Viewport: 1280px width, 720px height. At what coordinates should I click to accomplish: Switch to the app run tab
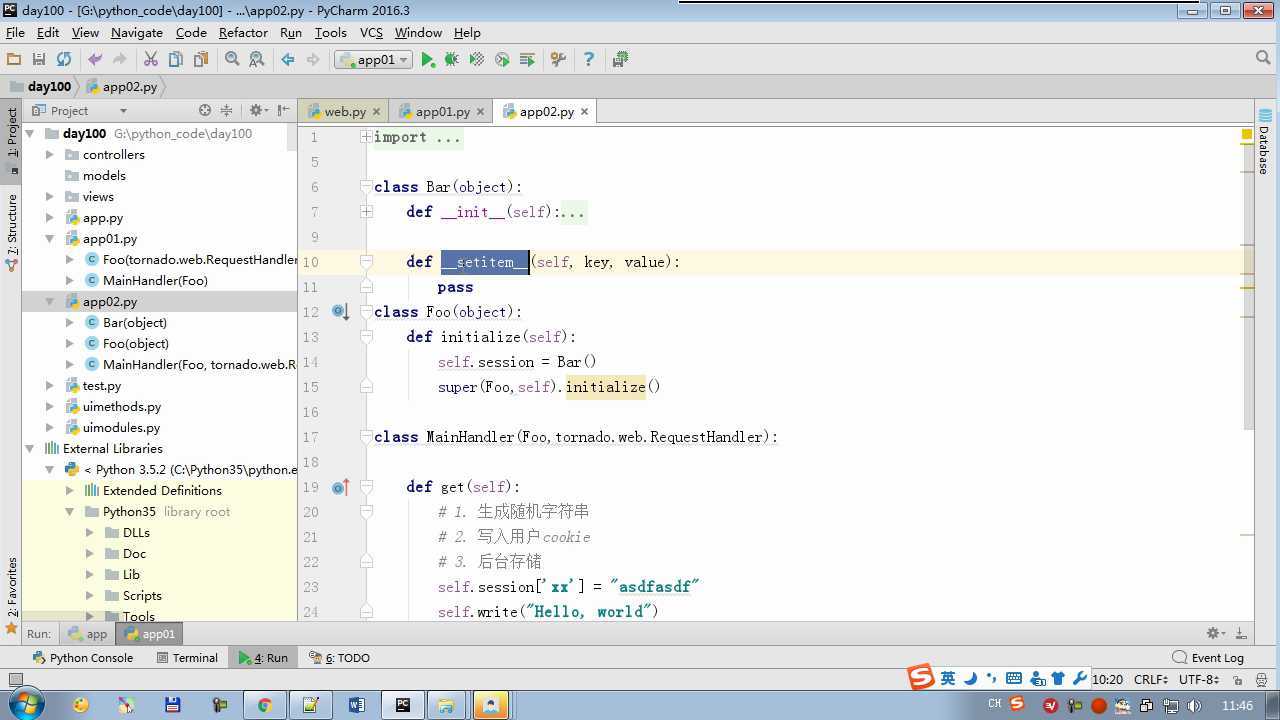tap(88, 634)
